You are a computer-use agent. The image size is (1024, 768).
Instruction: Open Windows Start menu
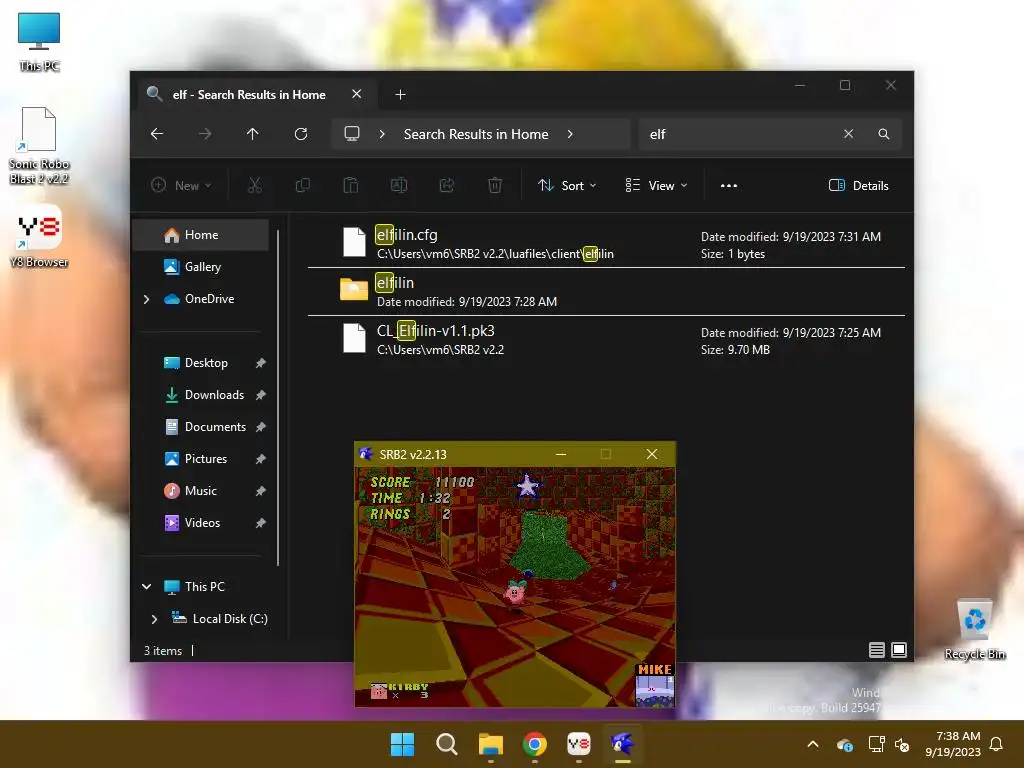point(402,744)
